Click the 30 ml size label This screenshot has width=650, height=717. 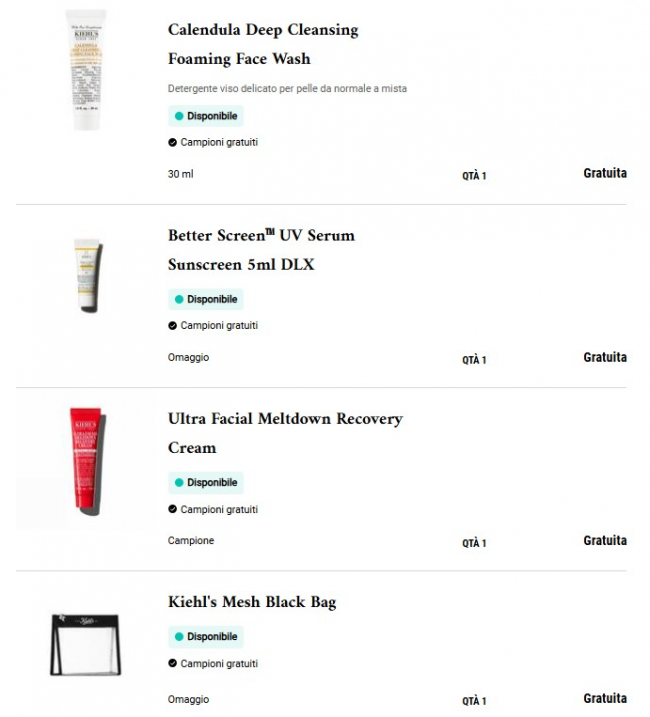180,174
